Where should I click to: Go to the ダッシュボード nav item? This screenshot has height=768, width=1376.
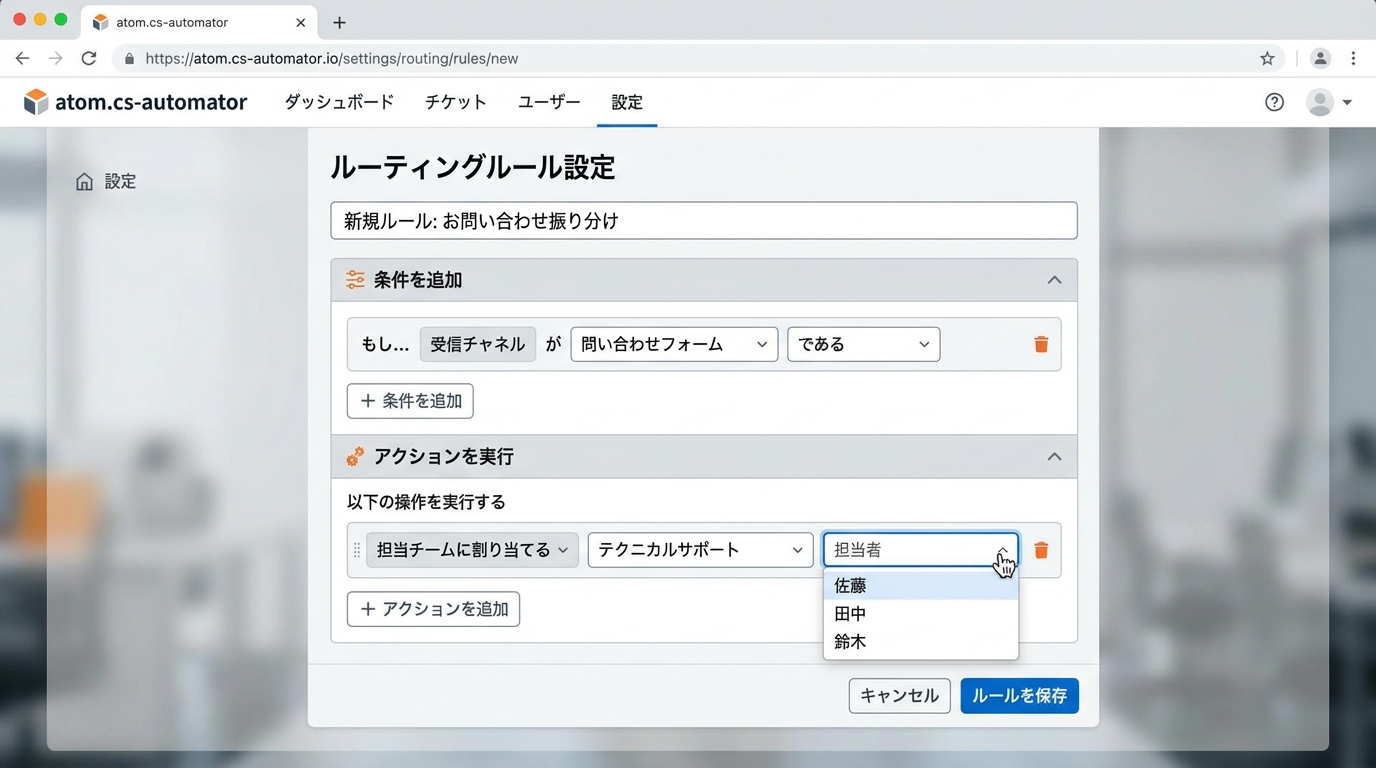click(x=339, y=102)
